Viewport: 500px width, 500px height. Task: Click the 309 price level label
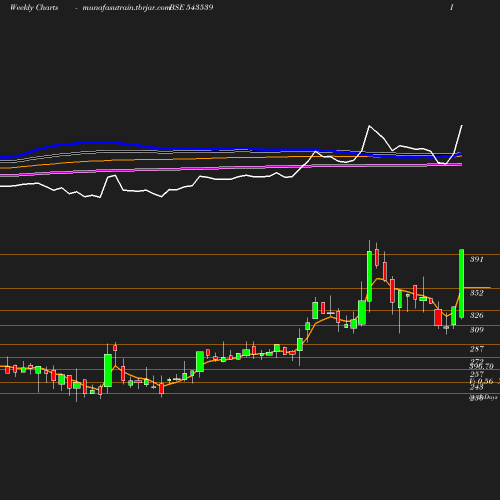pos(476,330)
